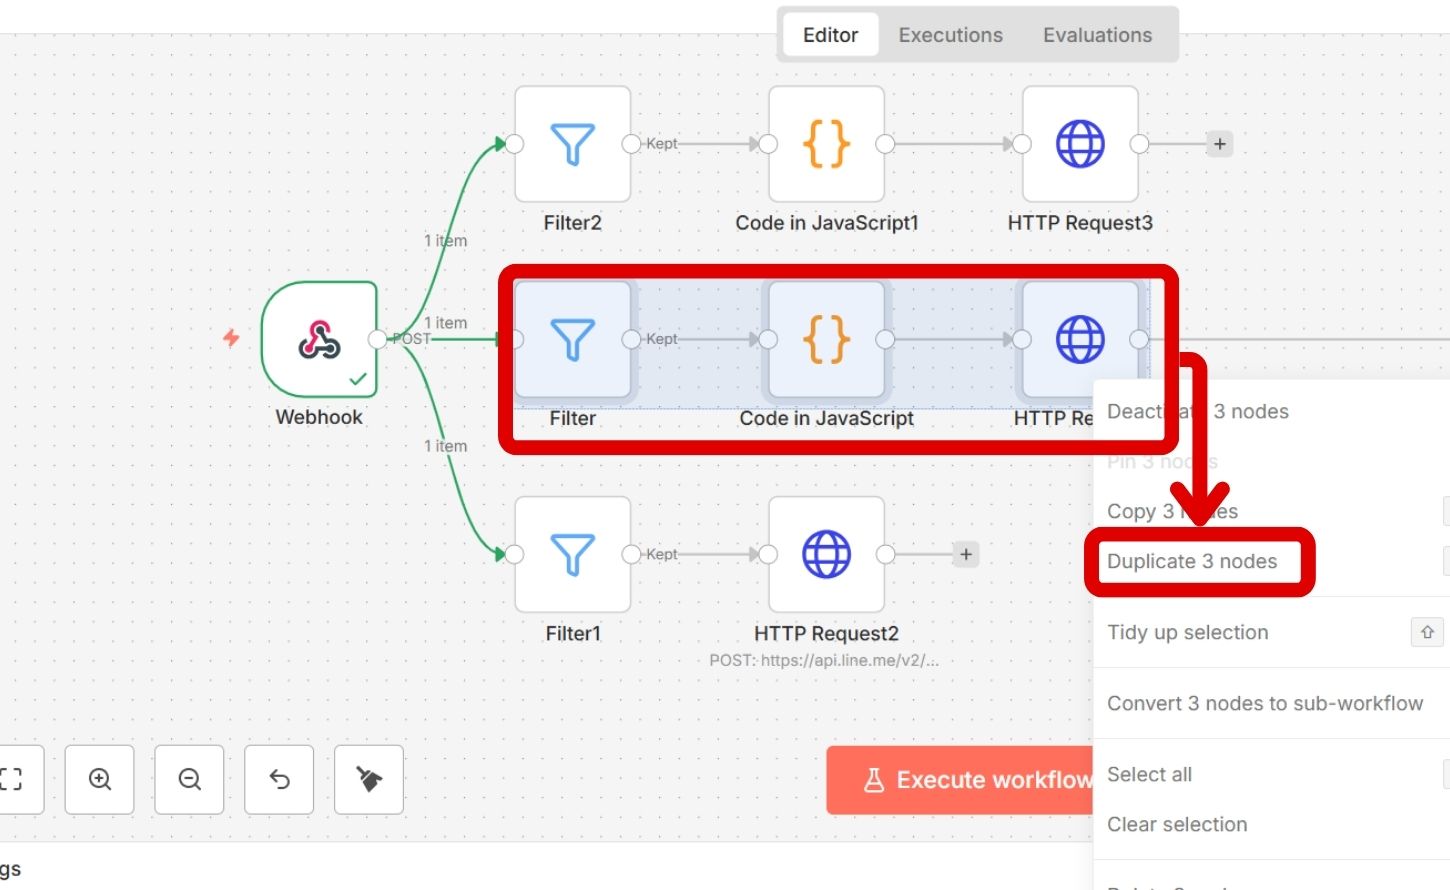Select the Filter2 node icon

click(572, 145)
